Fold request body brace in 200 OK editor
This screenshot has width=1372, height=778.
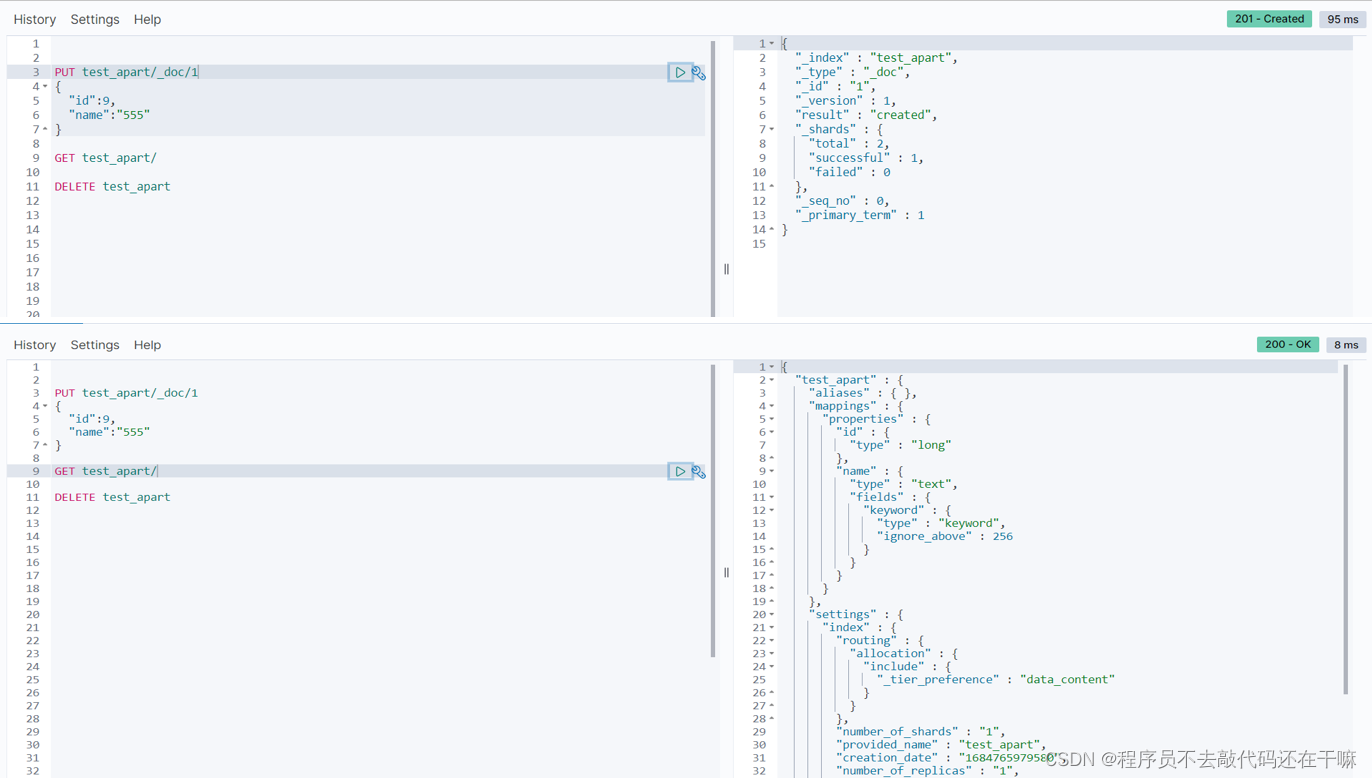45,406
